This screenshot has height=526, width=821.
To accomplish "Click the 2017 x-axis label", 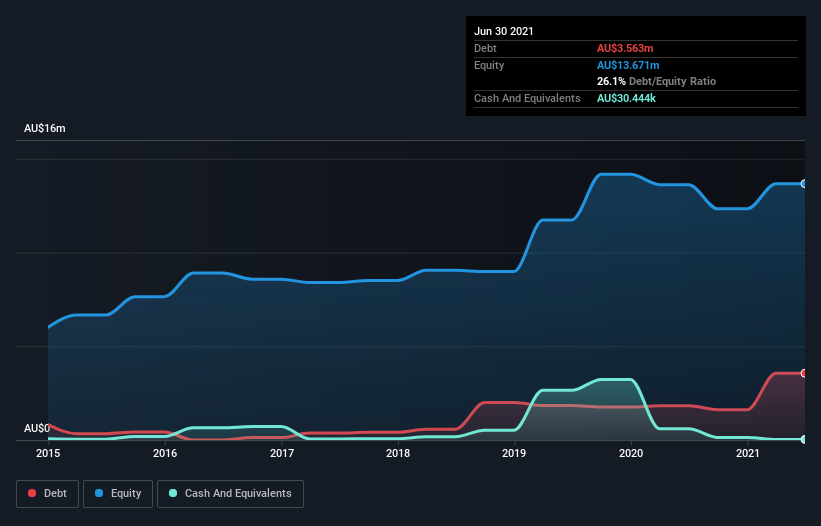I will [x=282, y=453].
